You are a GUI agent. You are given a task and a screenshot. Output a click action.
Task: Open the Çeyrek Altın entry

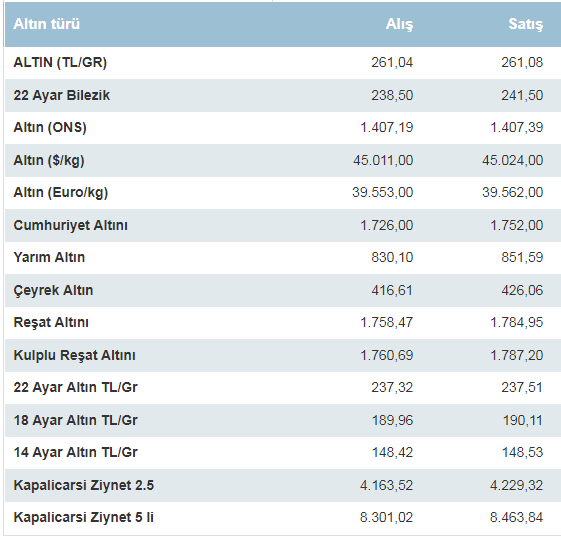pos(53,290)
